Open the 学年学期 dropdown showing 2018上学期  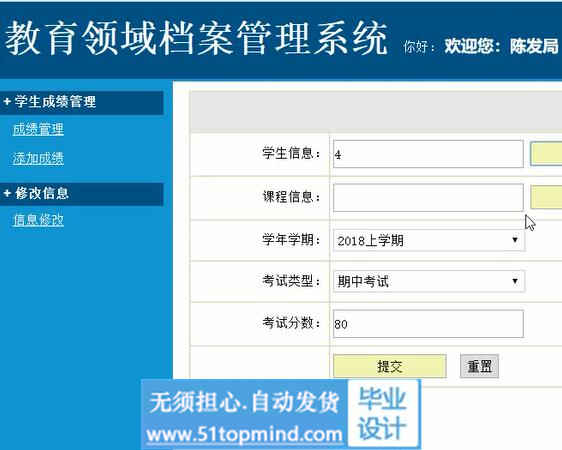pos(429,240)
